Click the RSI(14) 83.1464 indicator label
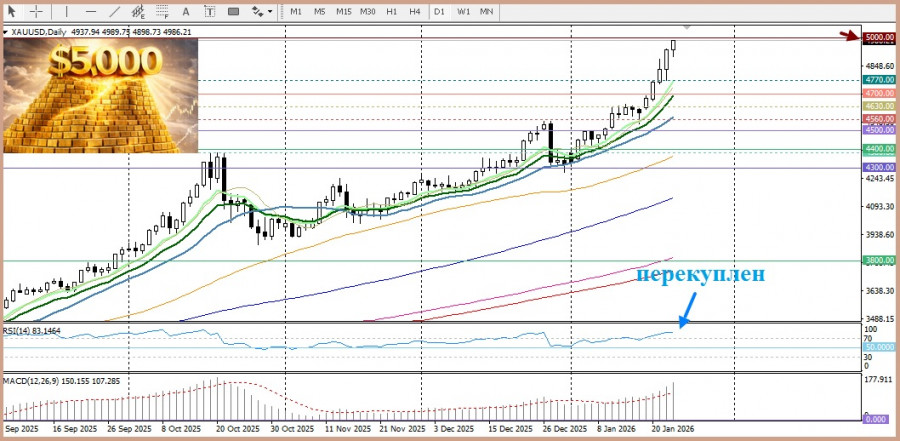The height and width of the screenshot is (441, 900). point(32,331)
